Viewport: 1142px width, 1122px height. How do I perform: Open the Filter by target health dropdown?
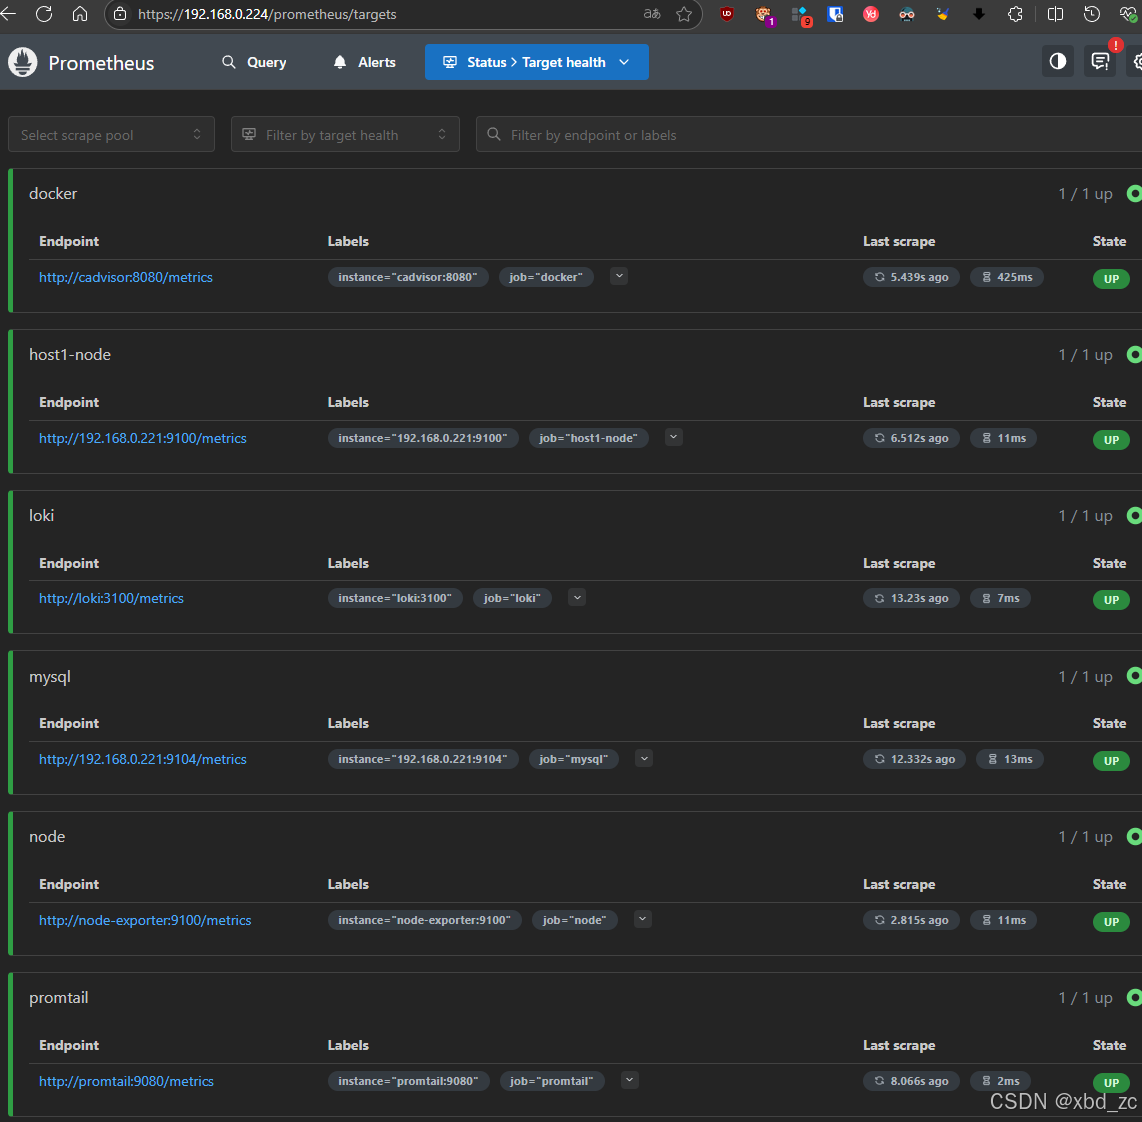(345, 135)
